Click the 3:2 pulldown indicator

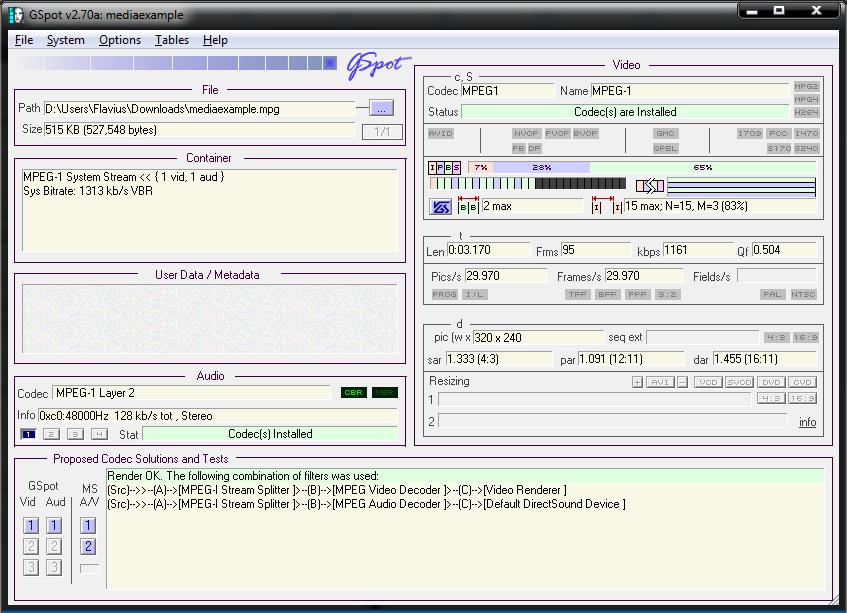[x=667, y=294]
